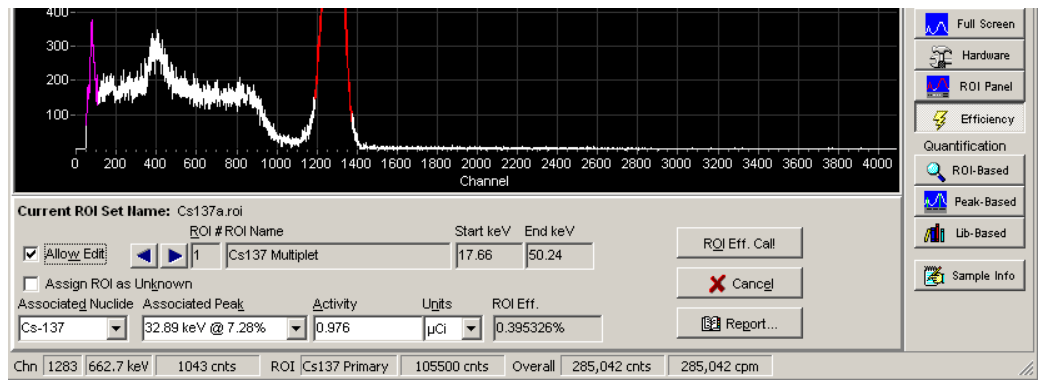The width and height of the screenshot is (1046, 389).
Task: Expand the Associated Nuclide dropdown
Action: tap(116, 328)
